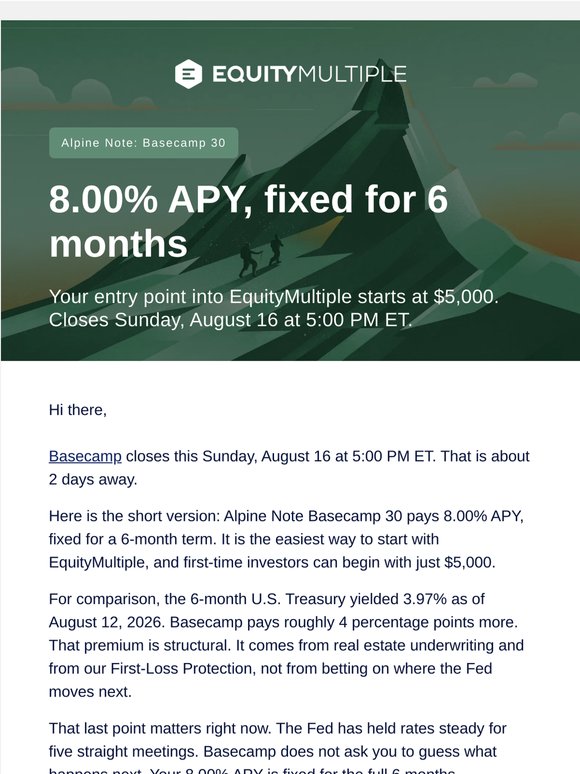Click the EquityMultiple hexagon logo icon
Image resolution: width=580 pixels, height=774 pixels.
point(188,74)
